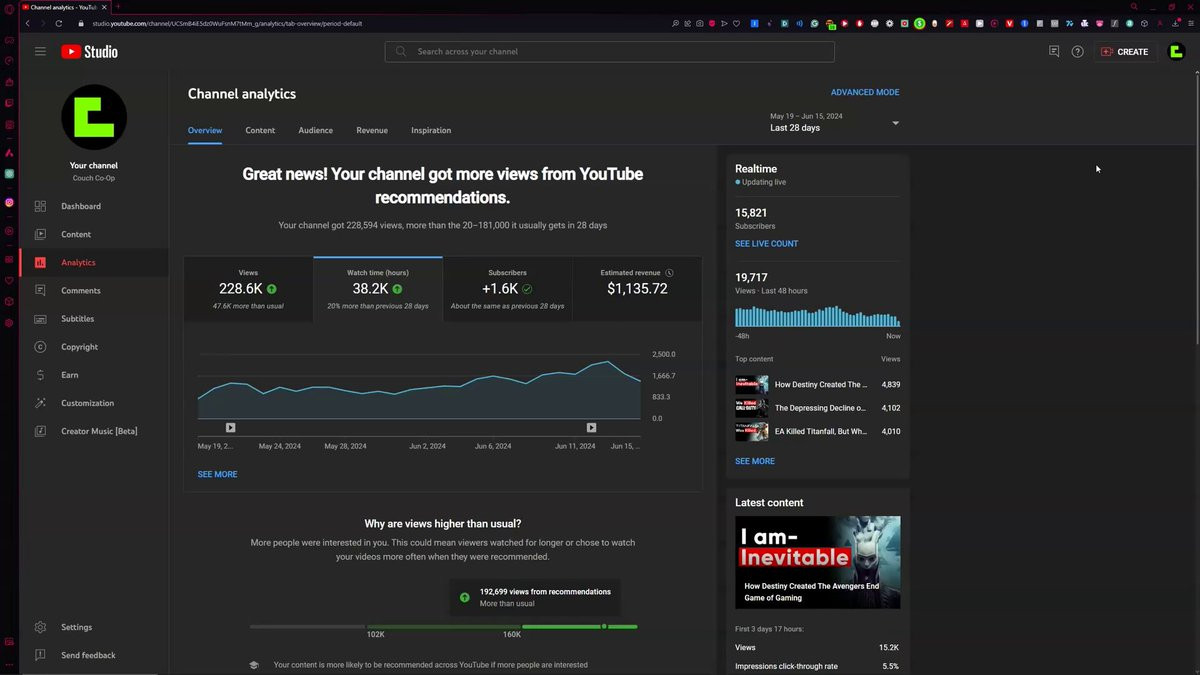Viewport: 1200px width, 675px height.
Task: Open EA Killed Titanfall top content row
Action: 818,431
